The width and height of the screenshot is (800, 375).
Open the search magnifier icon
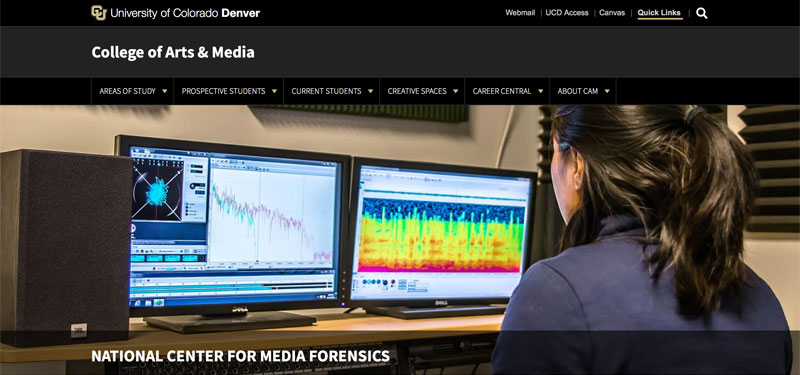tap(702, 13)
